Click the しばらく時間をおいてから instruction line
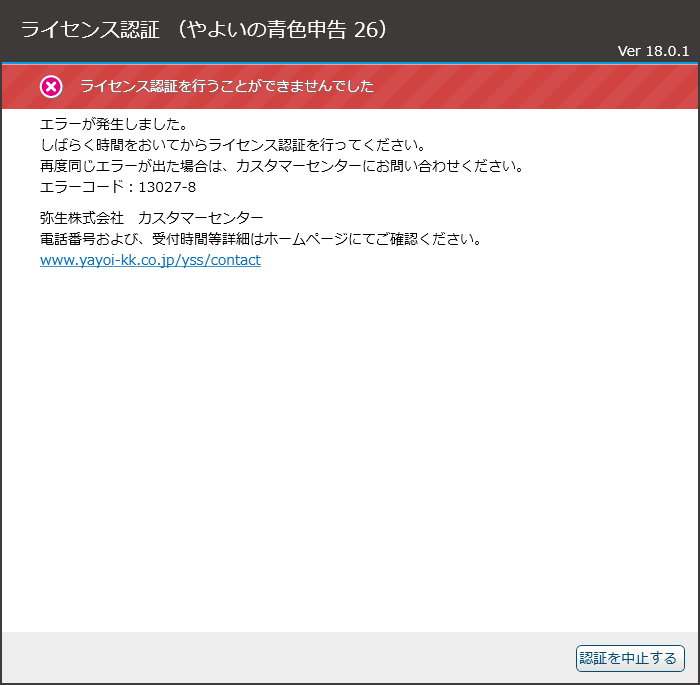 (233, 145)
